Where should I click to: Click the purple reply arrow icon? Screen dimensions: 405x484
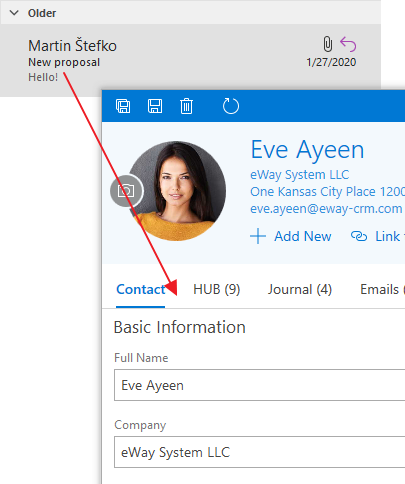coord(348,44)
